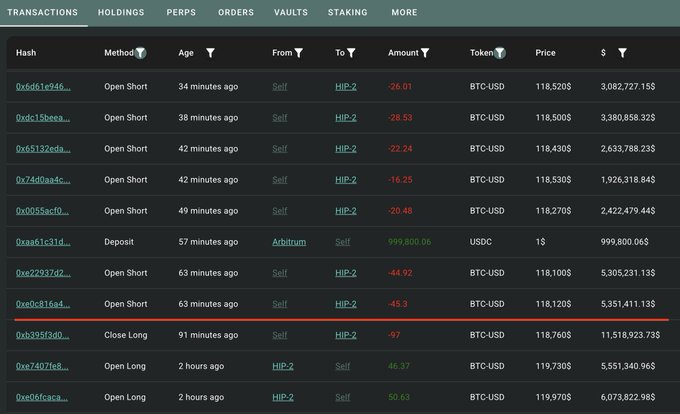Select the value 5,351,411.13$

(x=628, y=304)
